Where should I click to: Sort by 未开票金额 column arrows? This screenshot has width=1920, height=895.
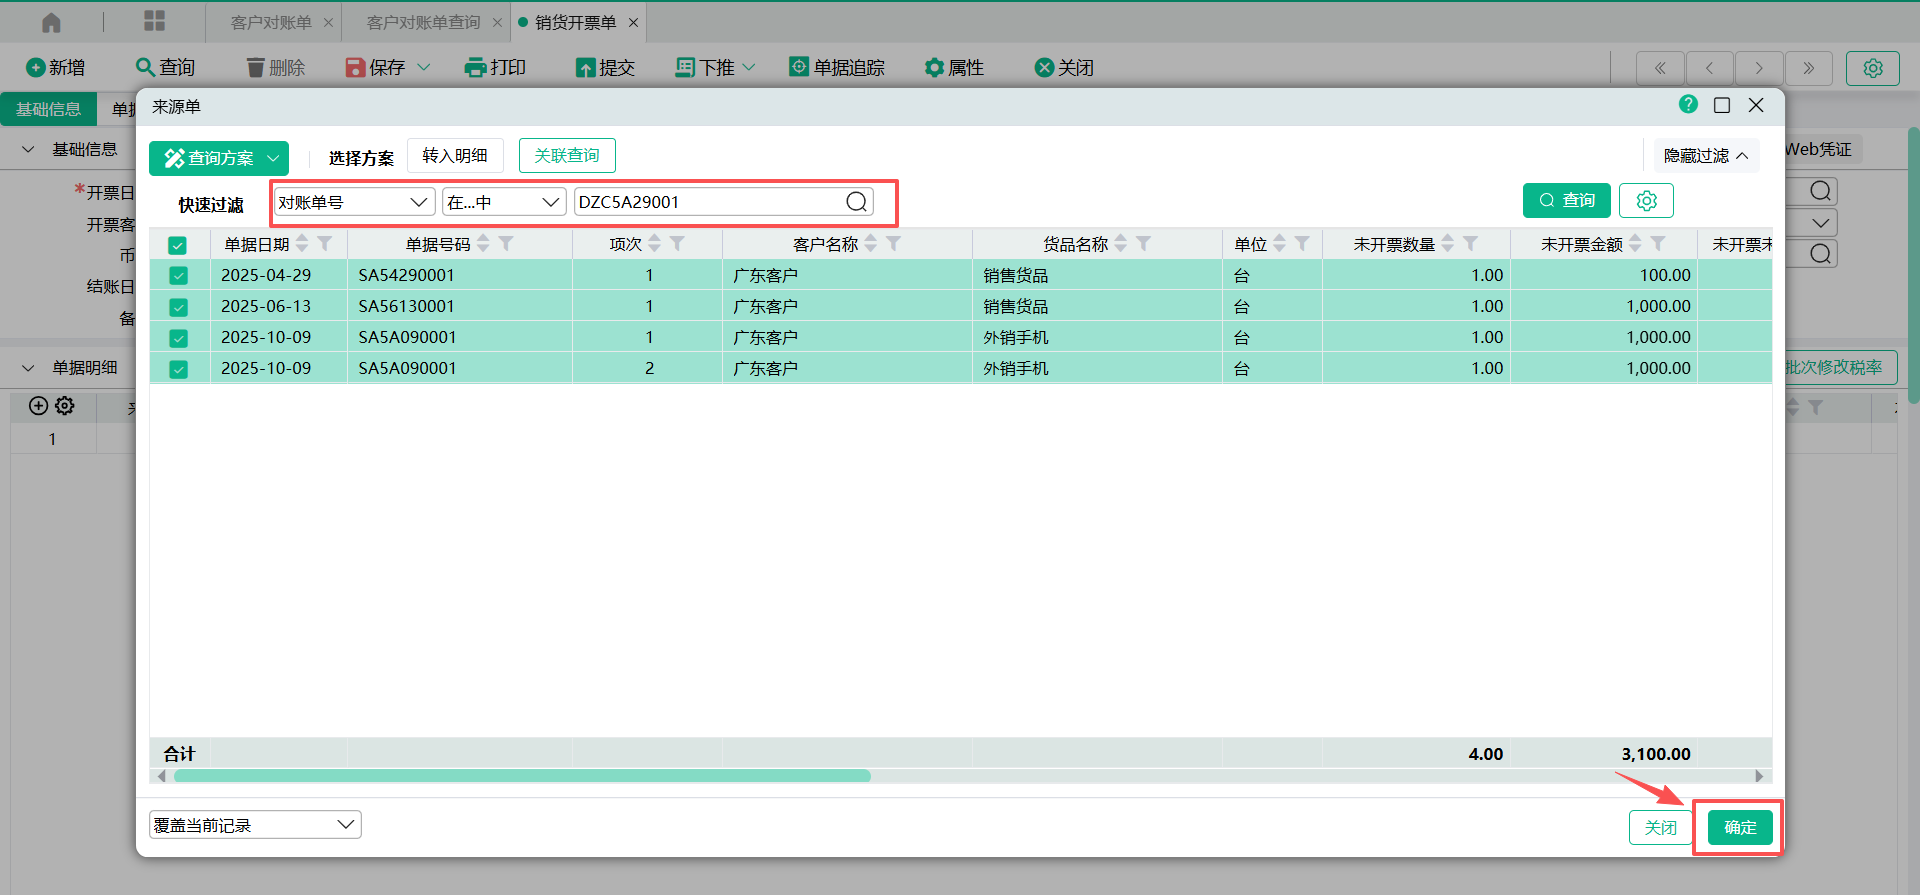pos(1635,244)
